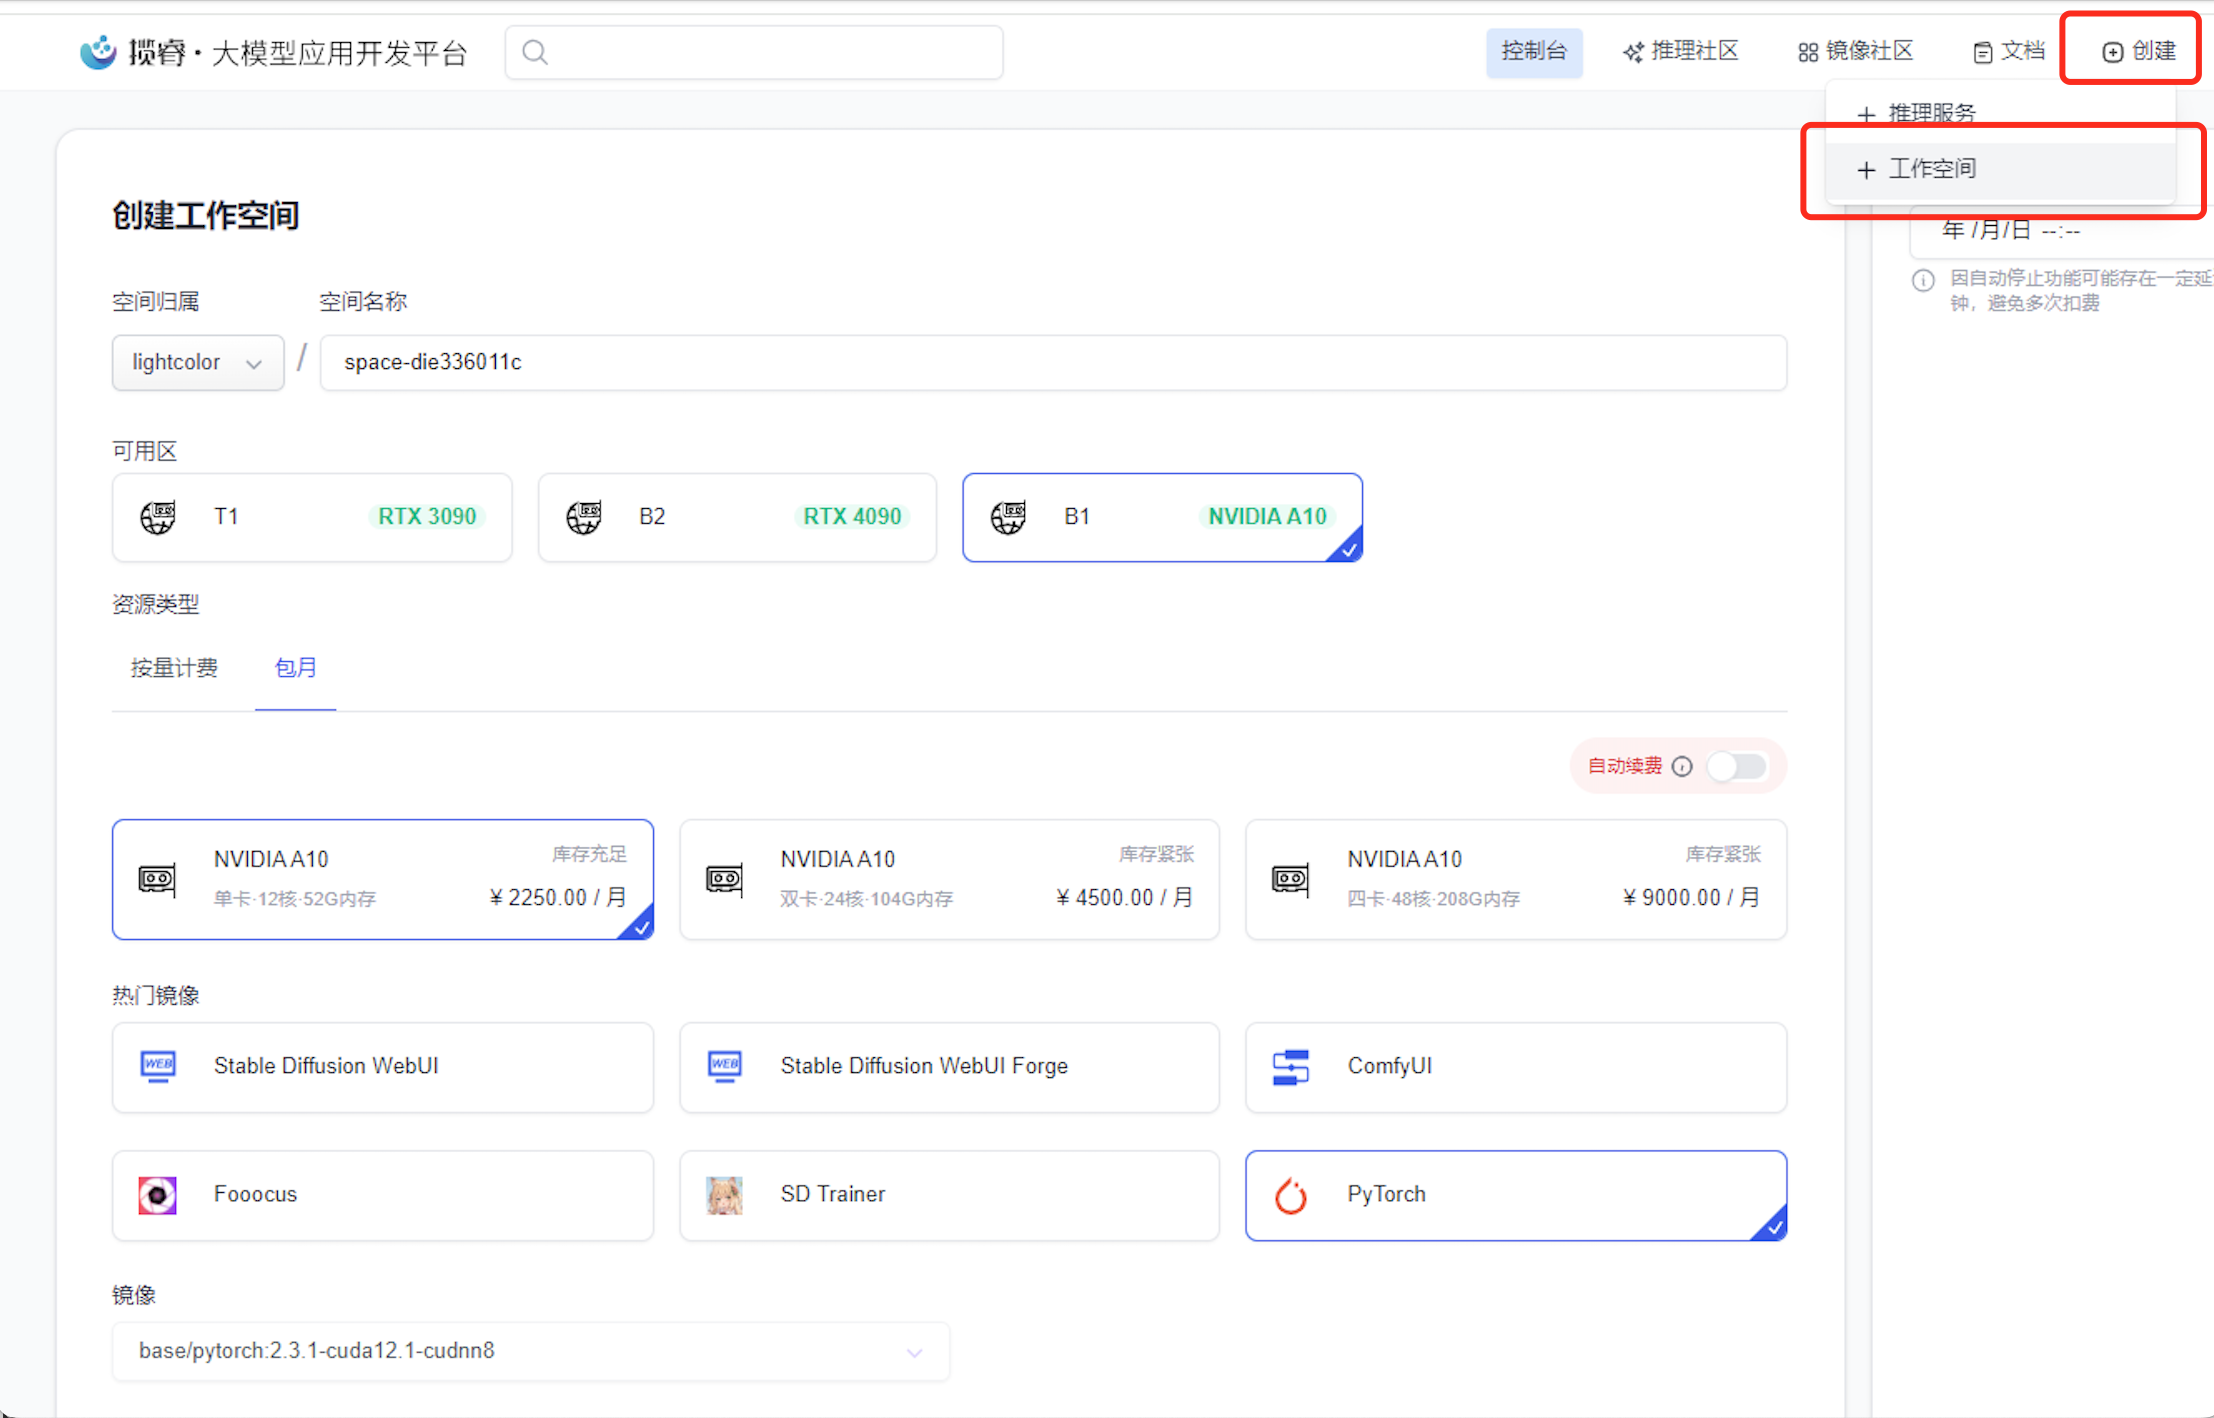Choose single-card A10 at ¥2250.00 / 月
The width and height of the screenshot is (2214, 1418).
[x=383, y=880]
